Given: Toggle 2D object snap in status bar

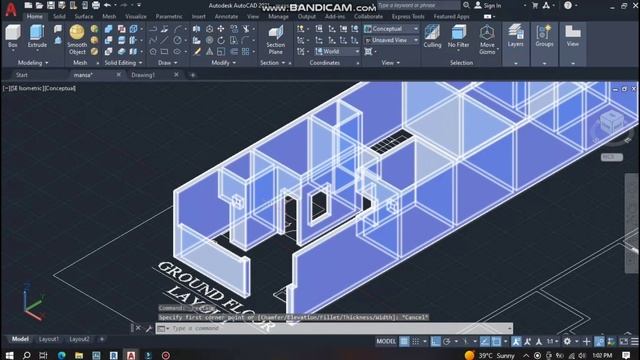Looking at the screenshot, I should pyautogui.click(x=496, y=341).
